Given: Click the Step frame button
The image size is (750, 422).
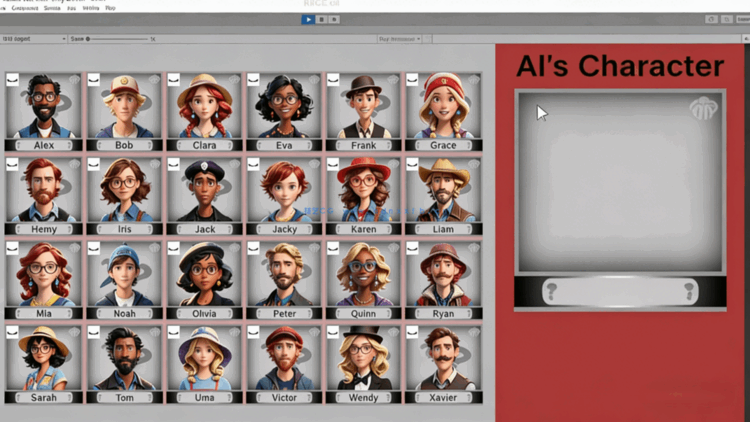Looking at the screenshot, I should tap(334, 19).
